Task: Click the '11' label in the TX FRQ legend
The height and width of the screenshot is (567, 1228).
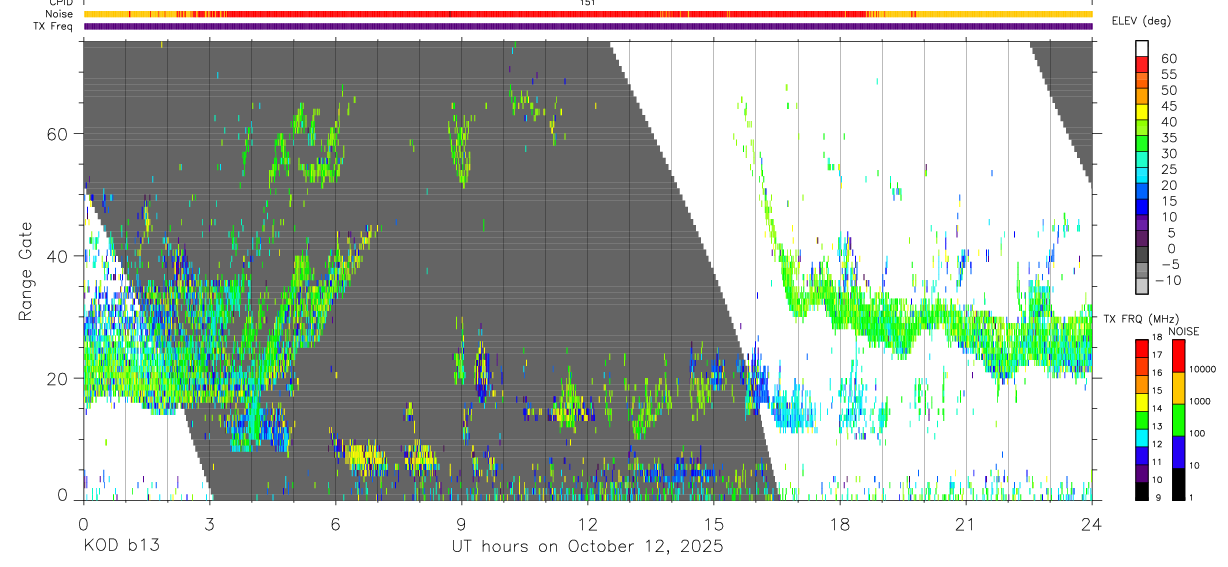Action: point(1157,462)
